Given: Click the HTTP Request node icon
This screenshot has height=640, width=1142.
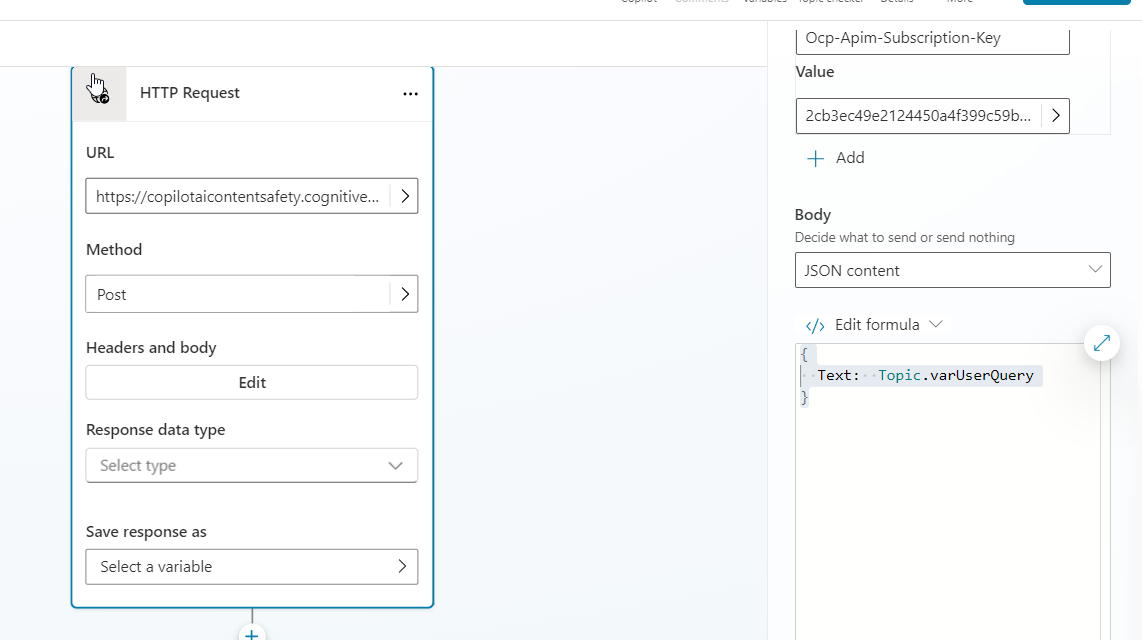Looking at the screenshot, I should [x=99, y=93].
